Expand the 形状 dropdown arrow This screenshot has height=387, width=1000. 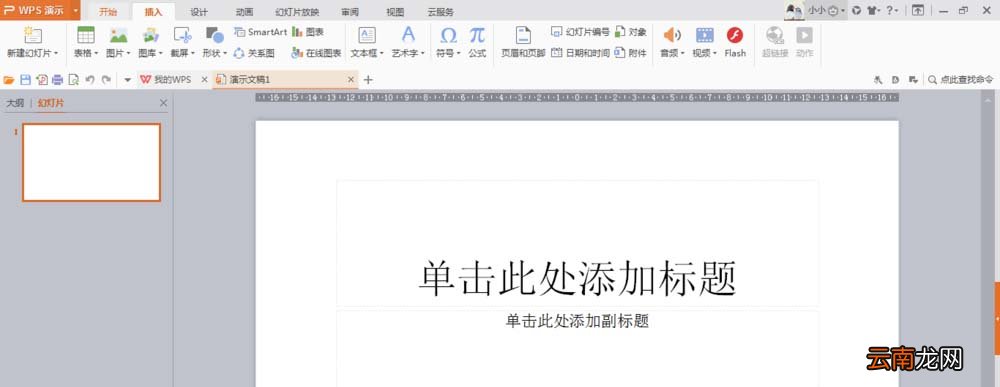pos(224,54)
